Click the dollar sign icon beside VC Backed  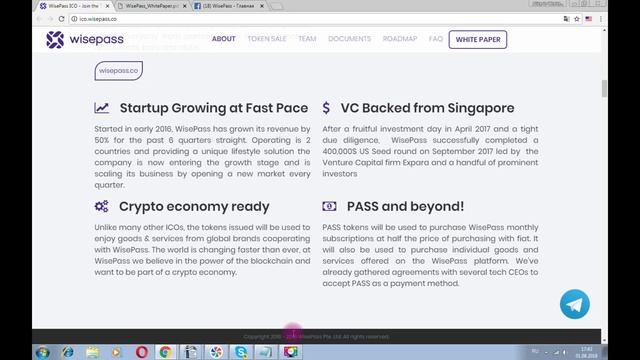326,108
